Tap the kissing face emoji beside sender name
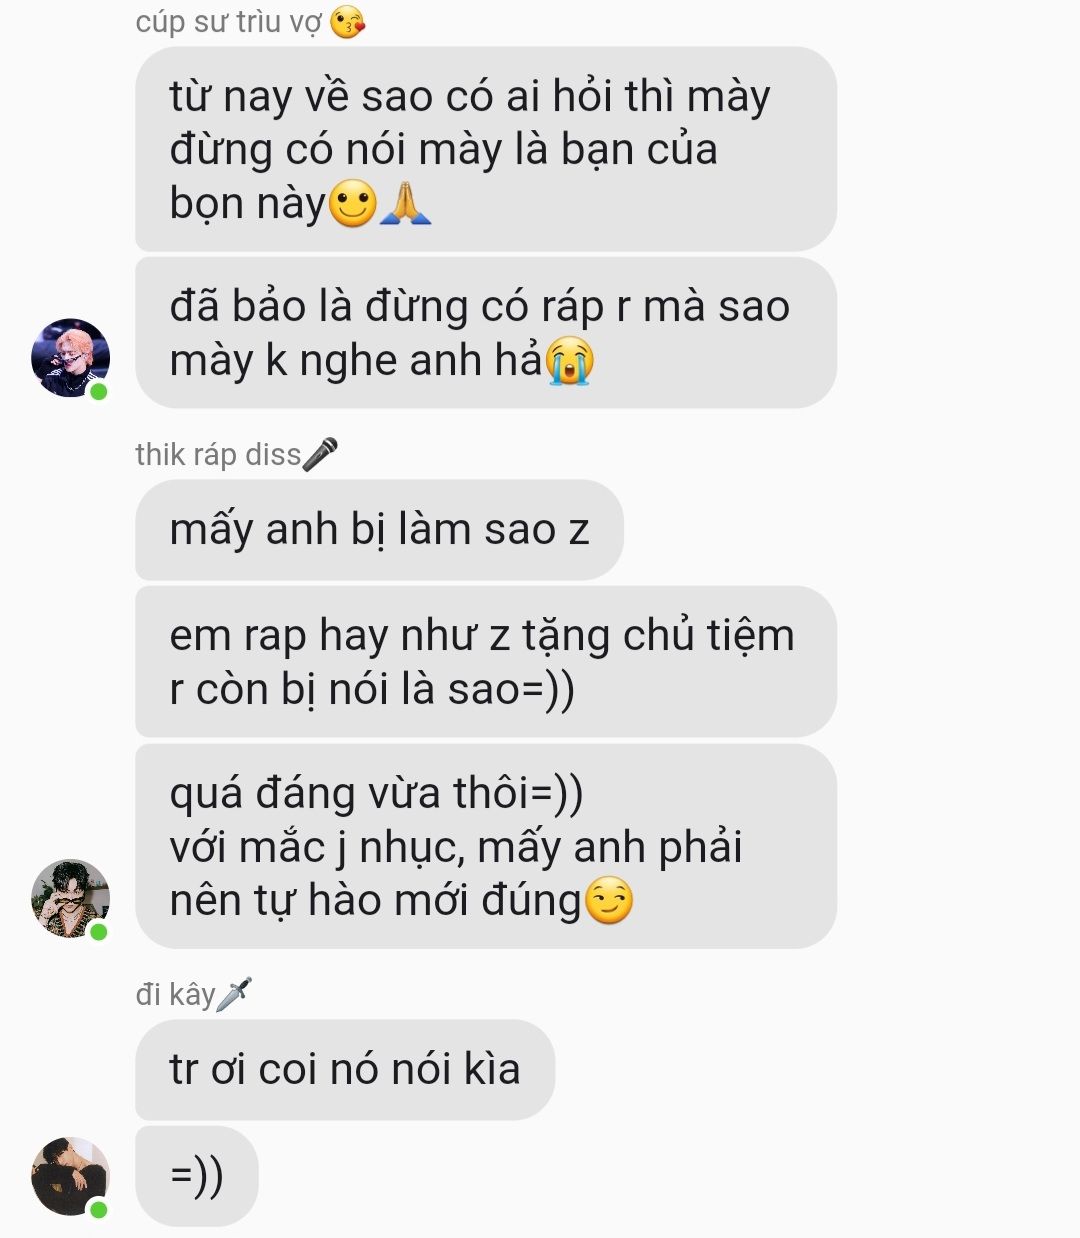The width and height of the screenshot is (1080, 1238). [x=347, y=21]
